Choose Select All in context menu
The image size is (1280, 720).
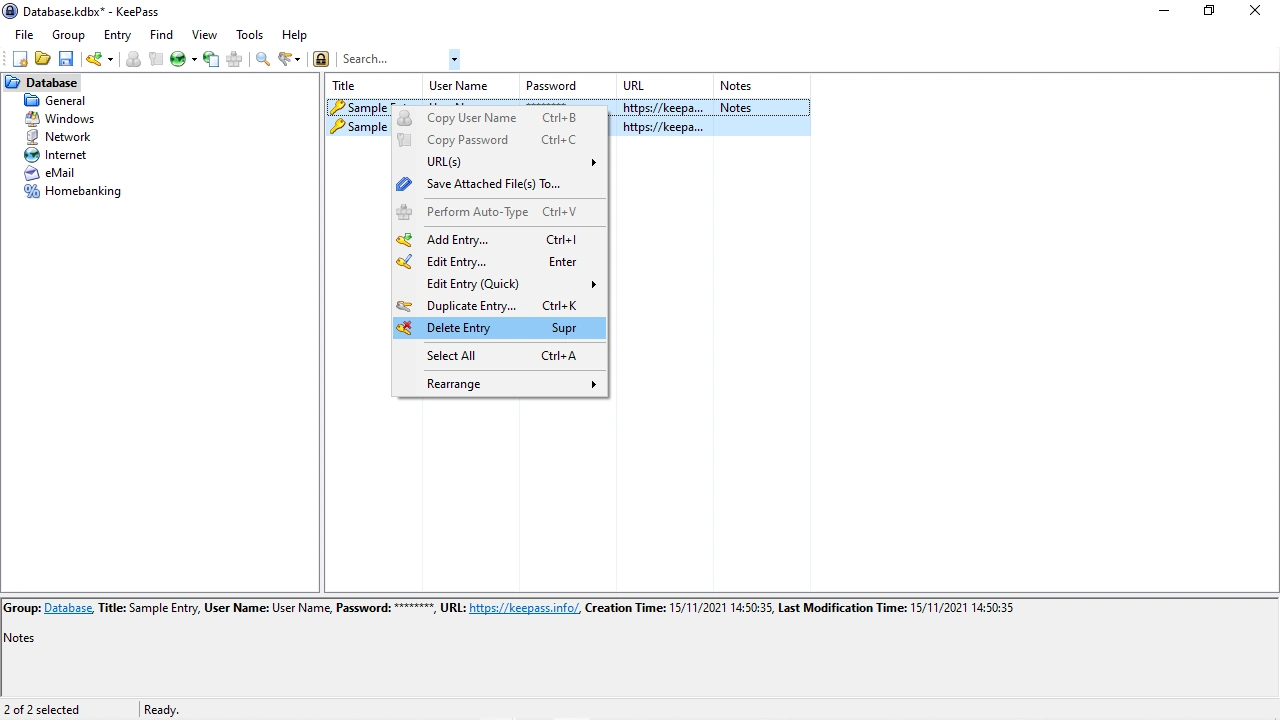tap(499, 356)
